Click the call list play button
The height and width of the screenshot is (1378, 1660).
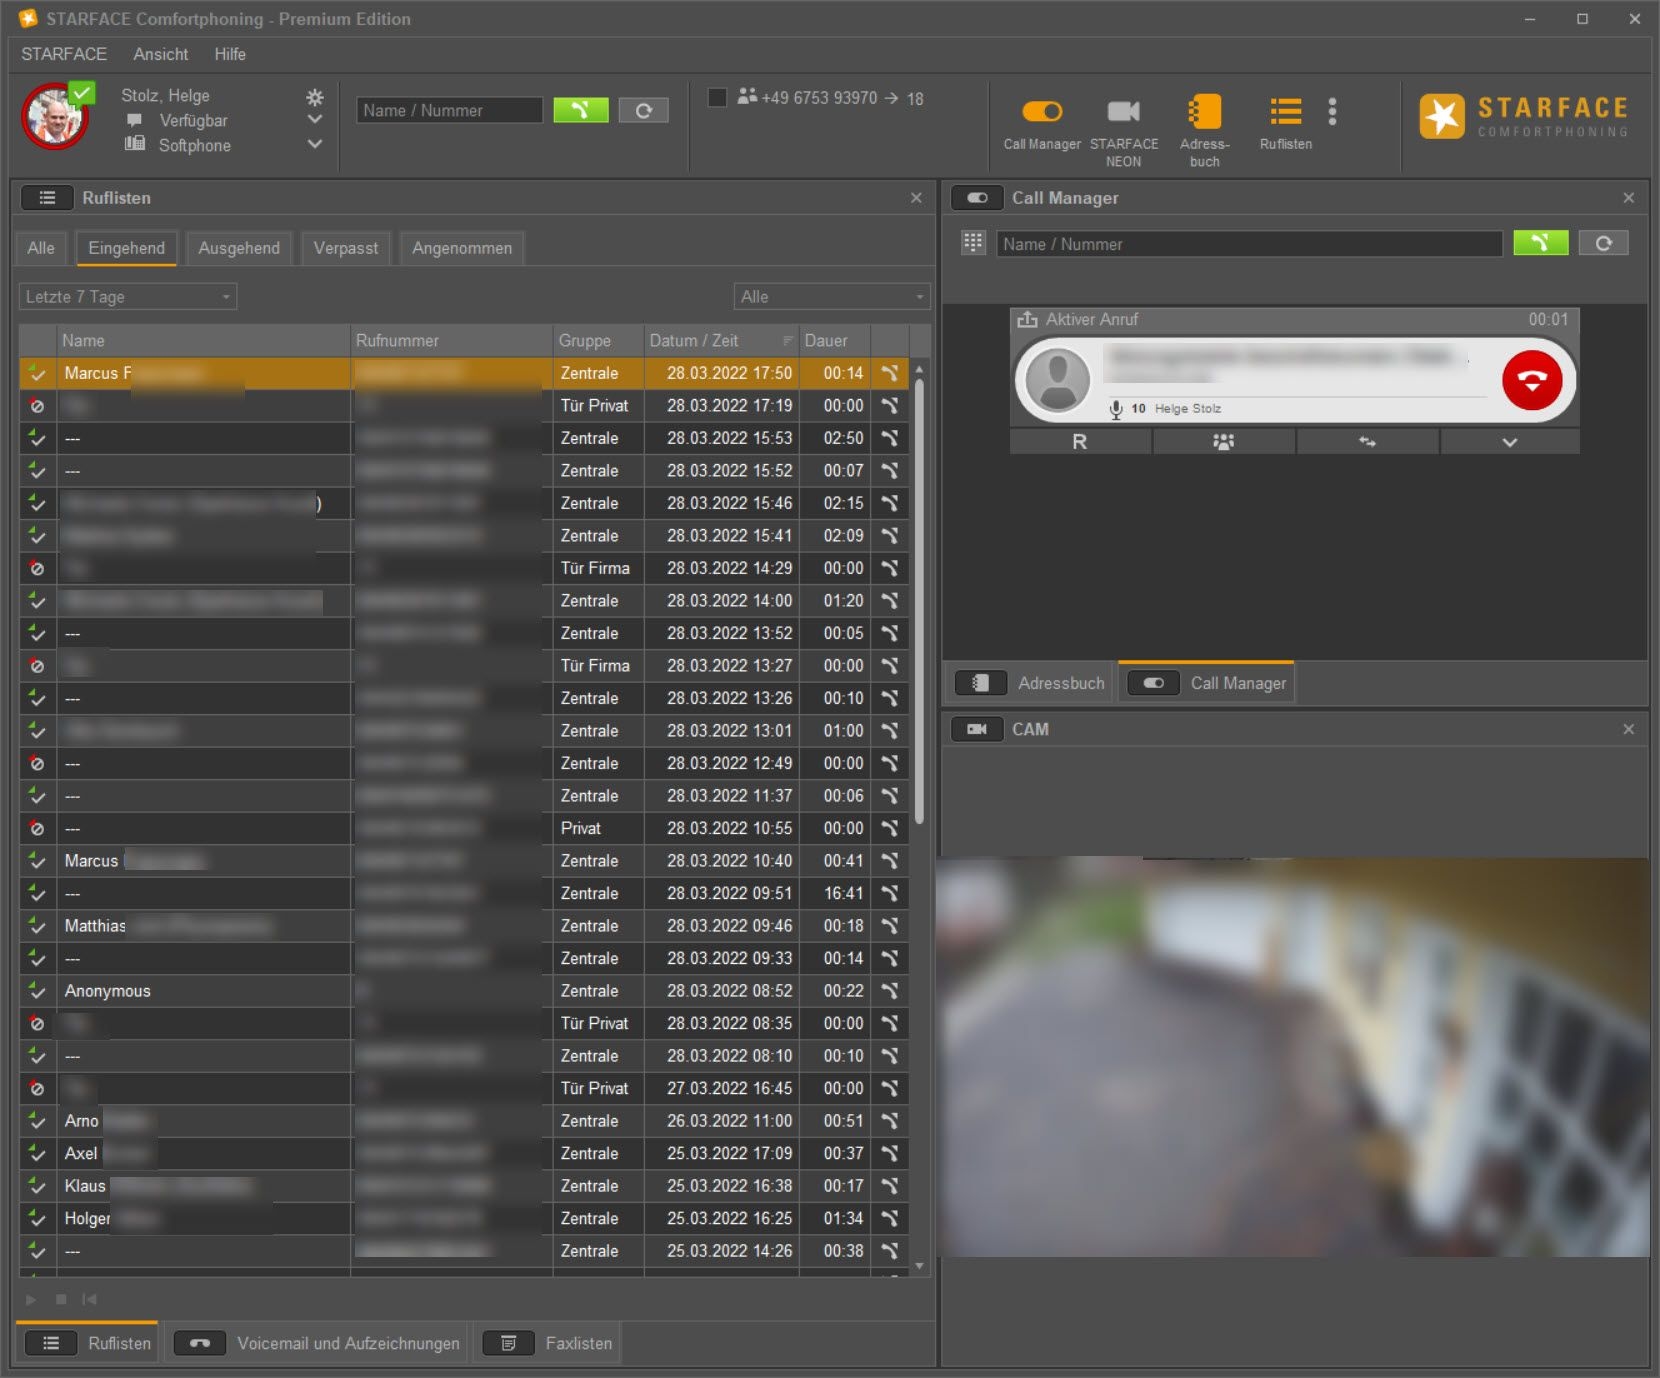tap(31, 1299)
